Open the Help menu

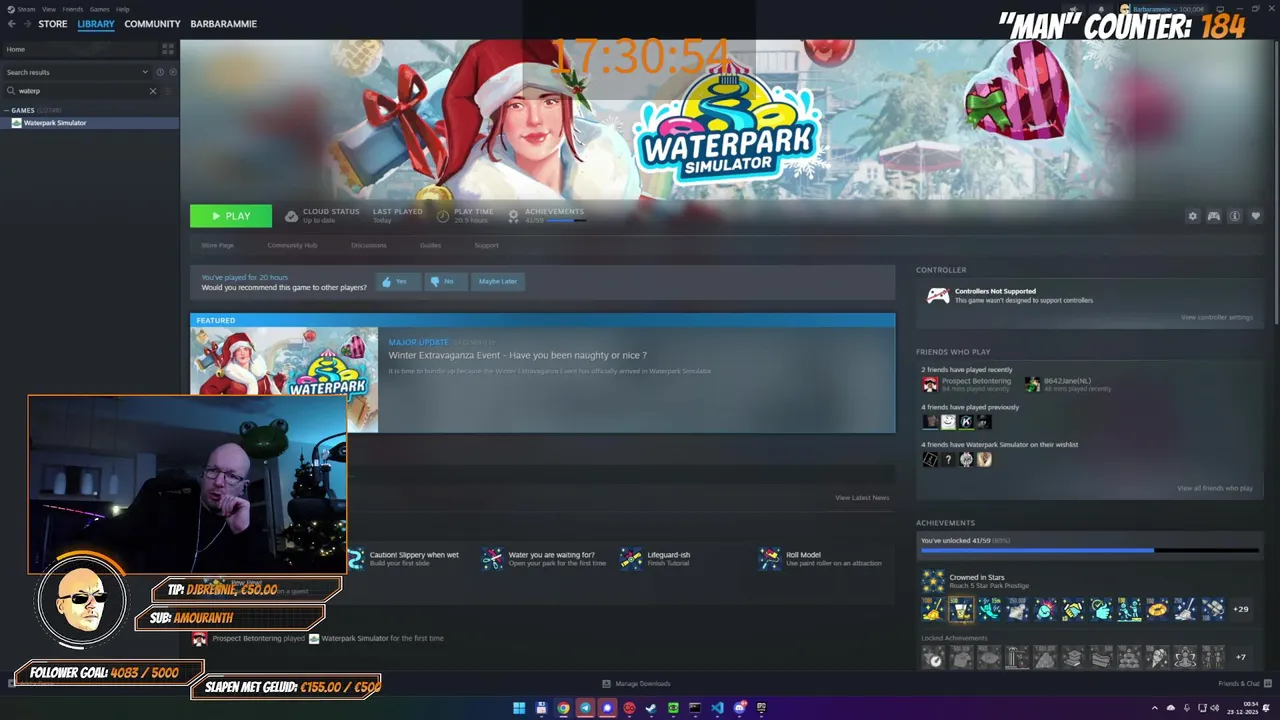[x=122, y=9]
